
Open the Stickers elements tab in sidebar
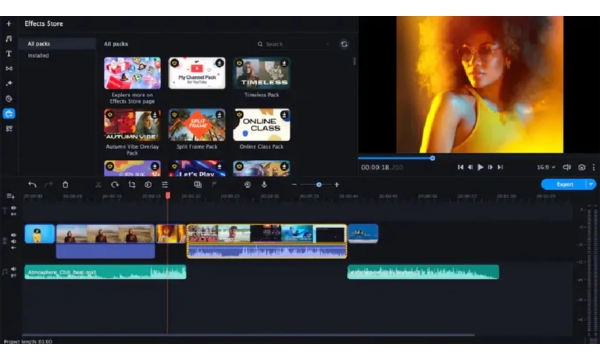click(x=9, y=99)
